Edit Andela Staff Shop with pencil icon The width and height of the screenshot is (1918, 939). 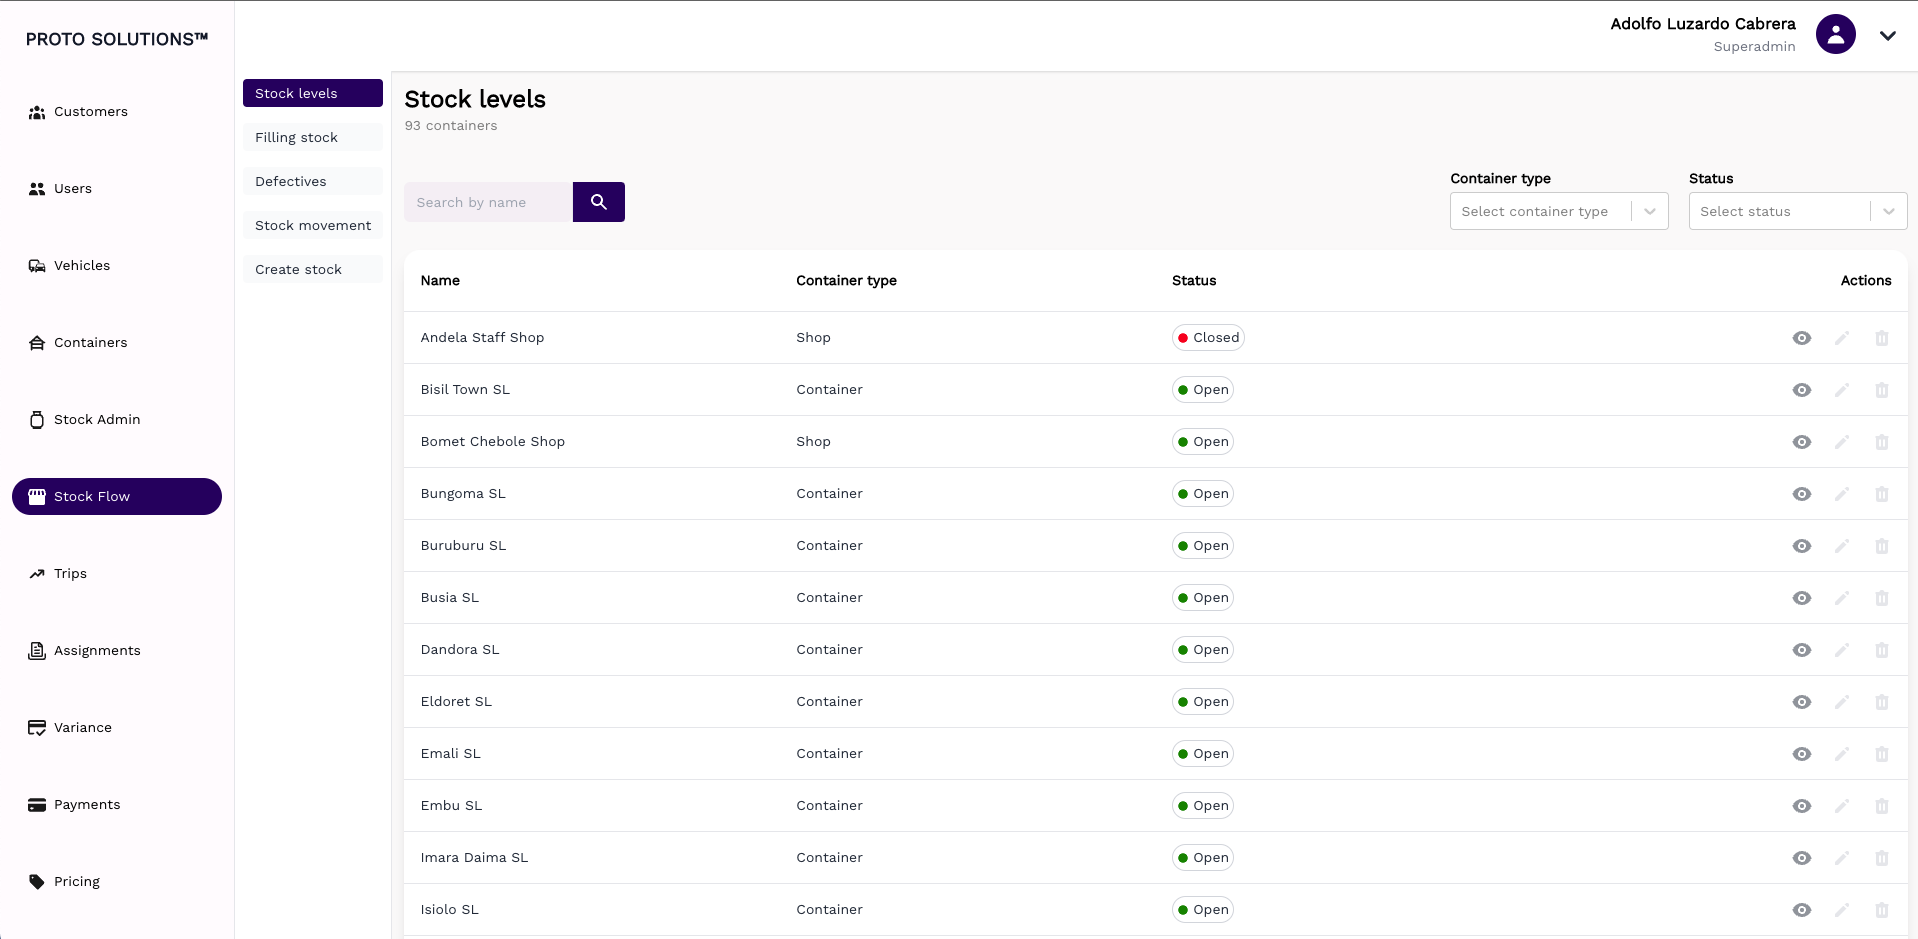pos(1842,338)
